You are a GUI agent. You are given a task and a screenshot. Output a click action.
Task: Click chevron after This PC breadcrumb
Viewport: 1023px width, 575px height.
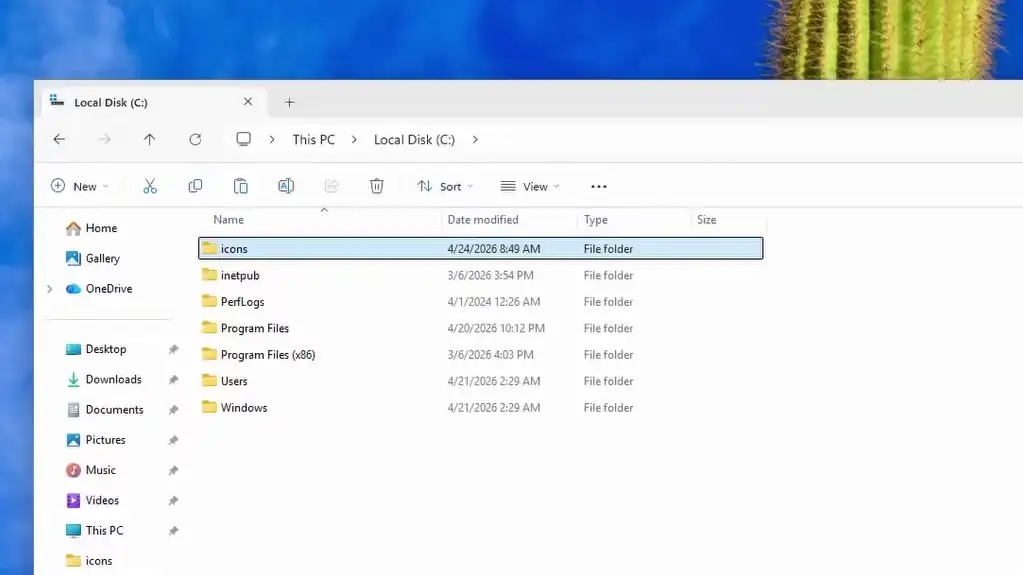(x=354, y=140)
